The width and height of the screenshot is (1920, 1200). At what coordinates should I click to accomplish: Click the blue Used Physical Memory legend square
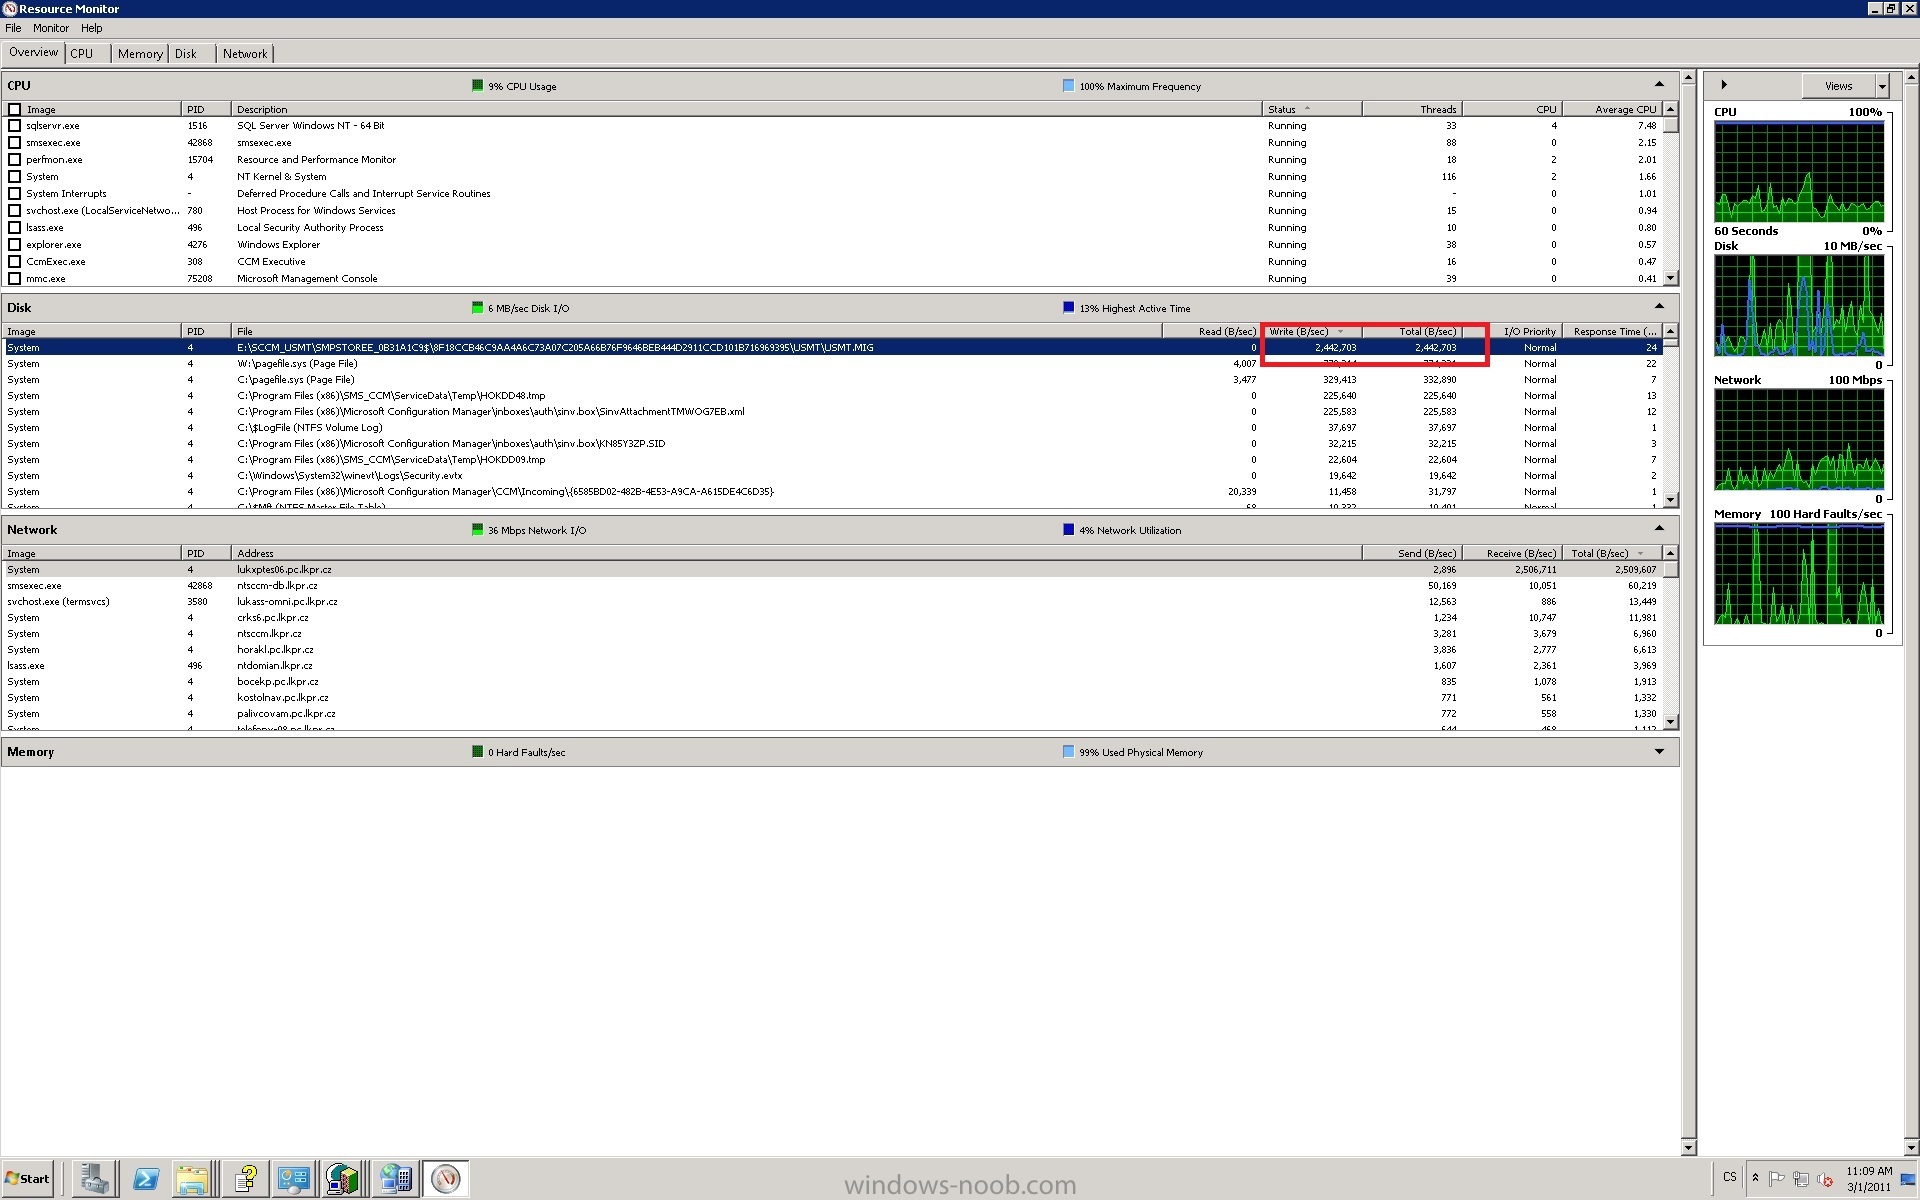pos(1068,752)
